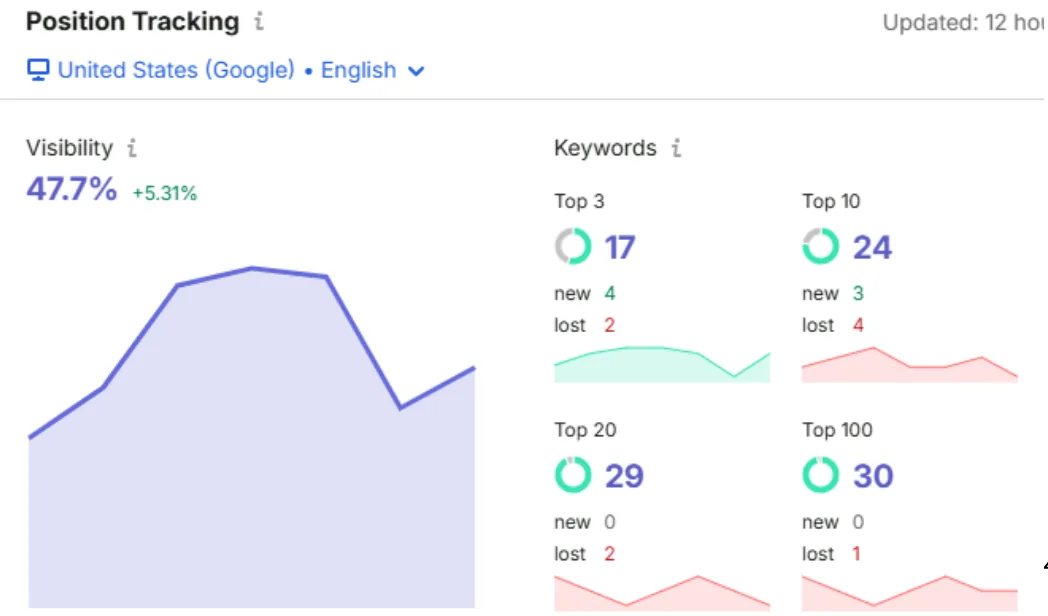The height and width of the screenshot is (616, 1048).
Task: Click the Top 100 lost keywords value 1
Action: click(856, 554)
